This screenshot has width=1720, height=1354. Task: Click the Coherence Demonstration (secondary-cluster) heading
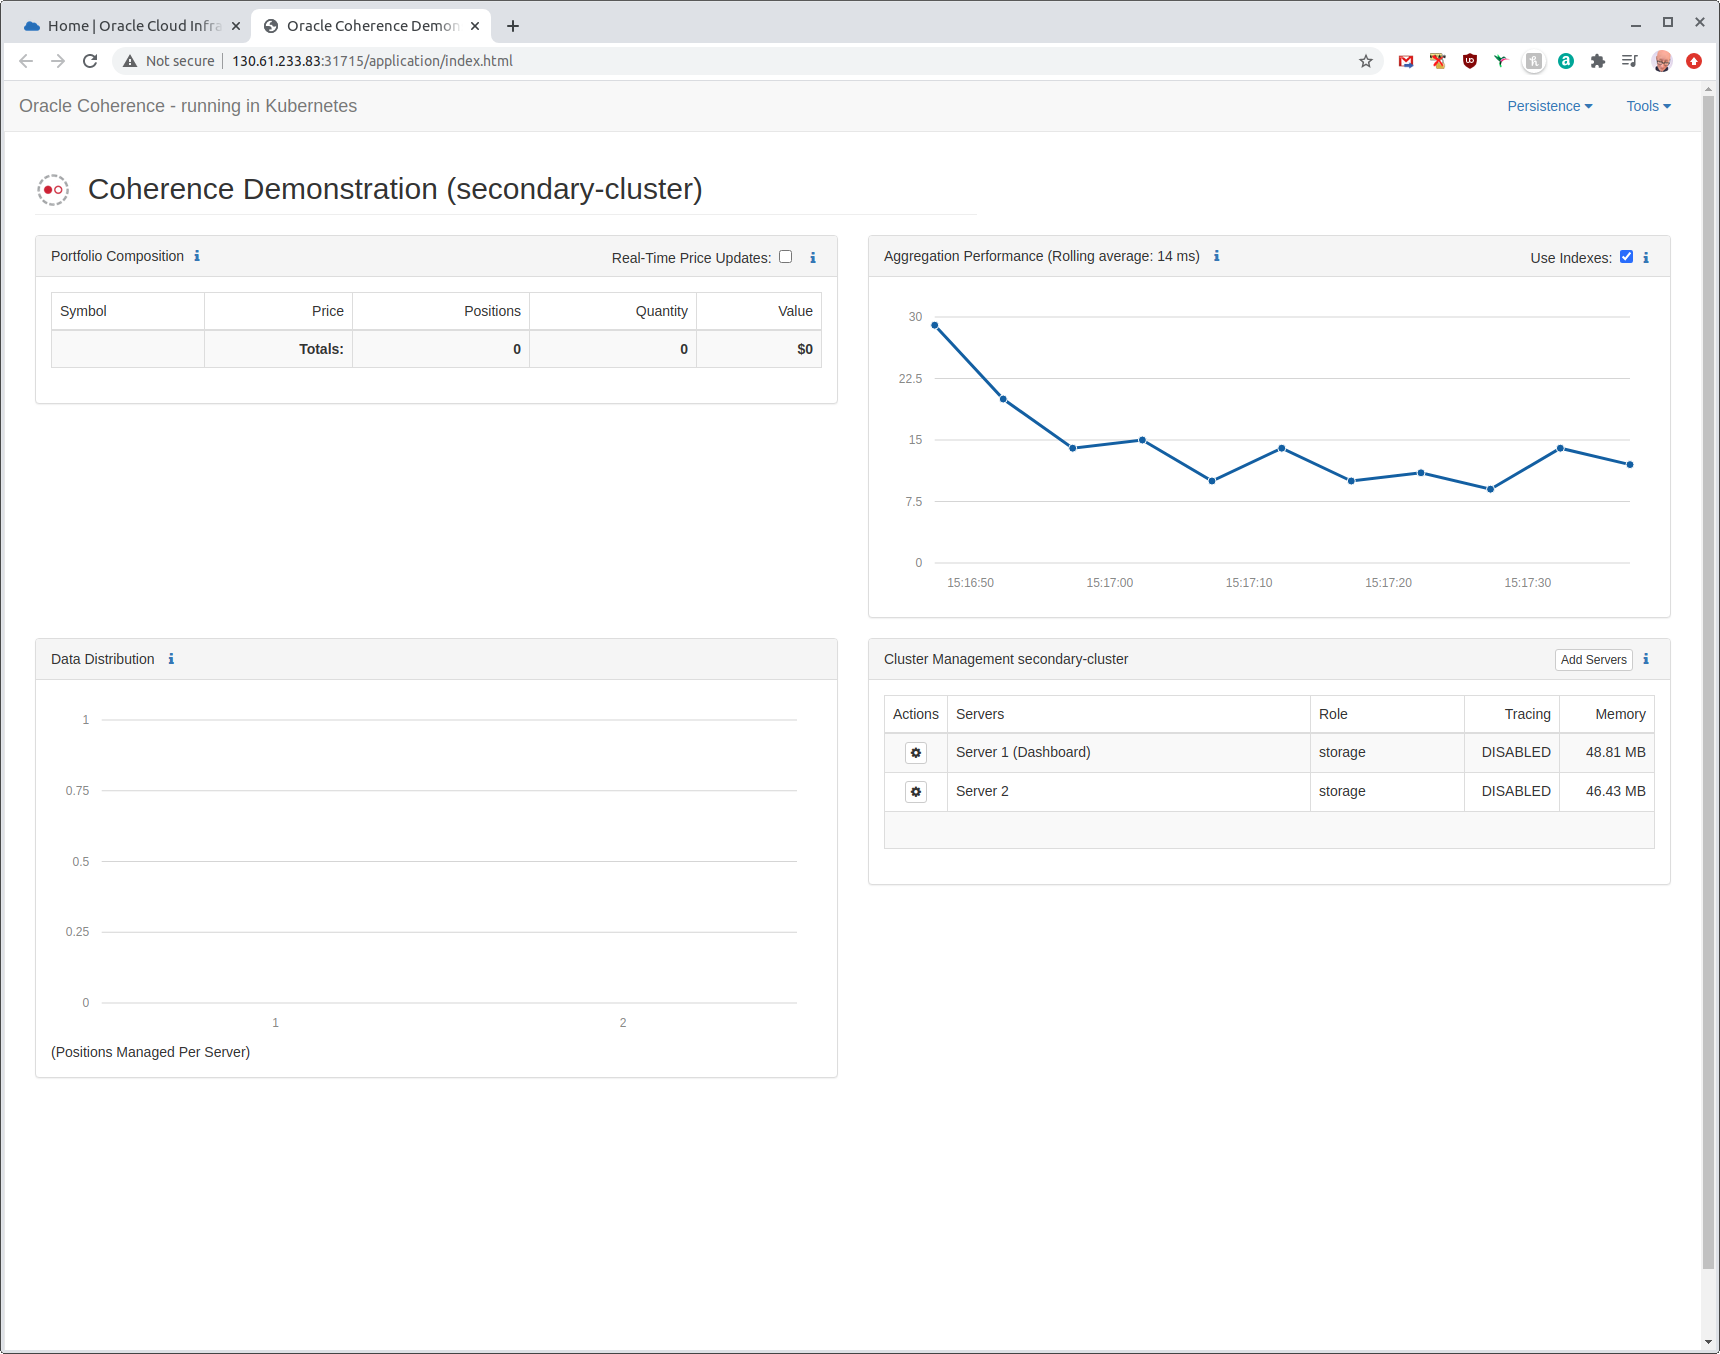pos(395,189)
